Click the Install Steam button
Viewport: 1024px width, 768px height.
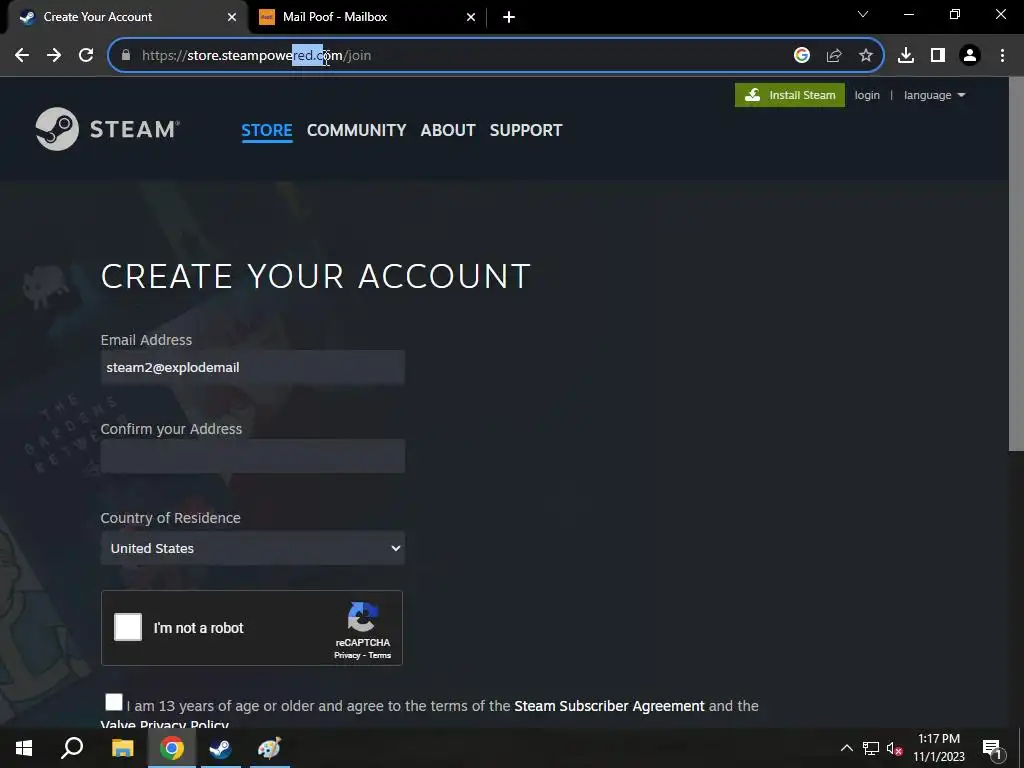point(790,95)
